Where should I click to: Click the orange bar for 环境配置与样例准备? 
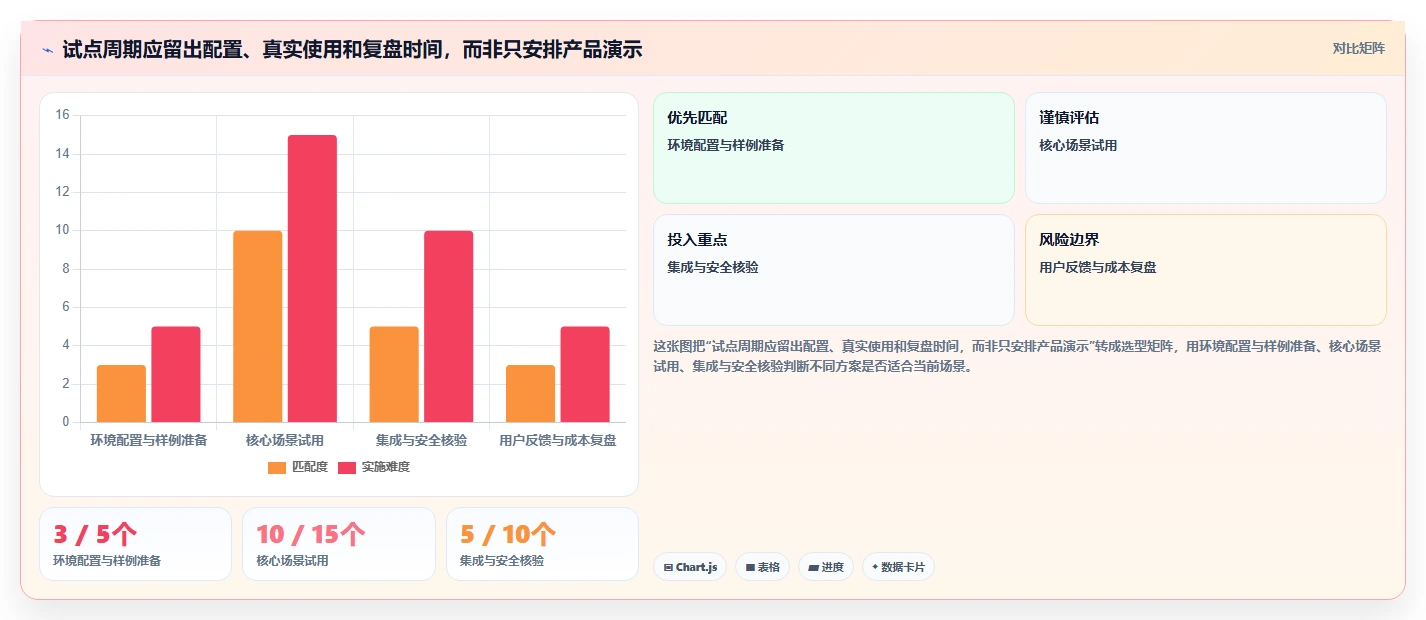[x=121, y=394]
